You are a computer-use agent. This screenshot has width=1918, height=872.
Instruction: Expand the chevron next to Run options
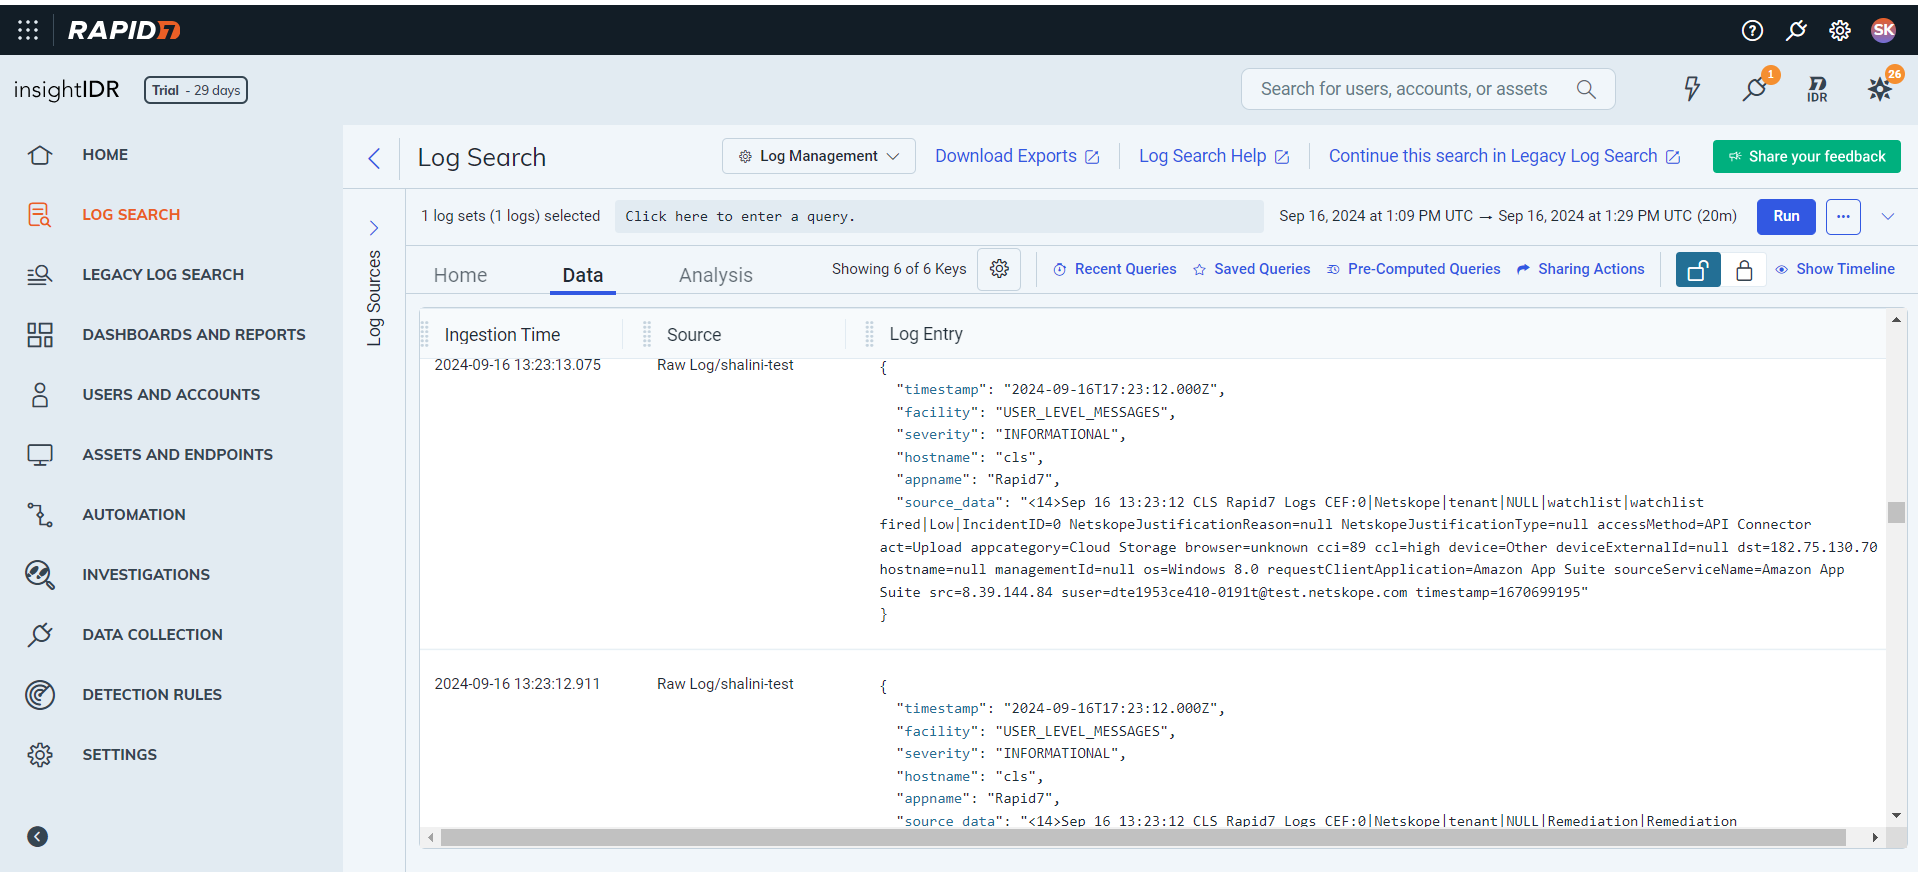point(1888,216)
